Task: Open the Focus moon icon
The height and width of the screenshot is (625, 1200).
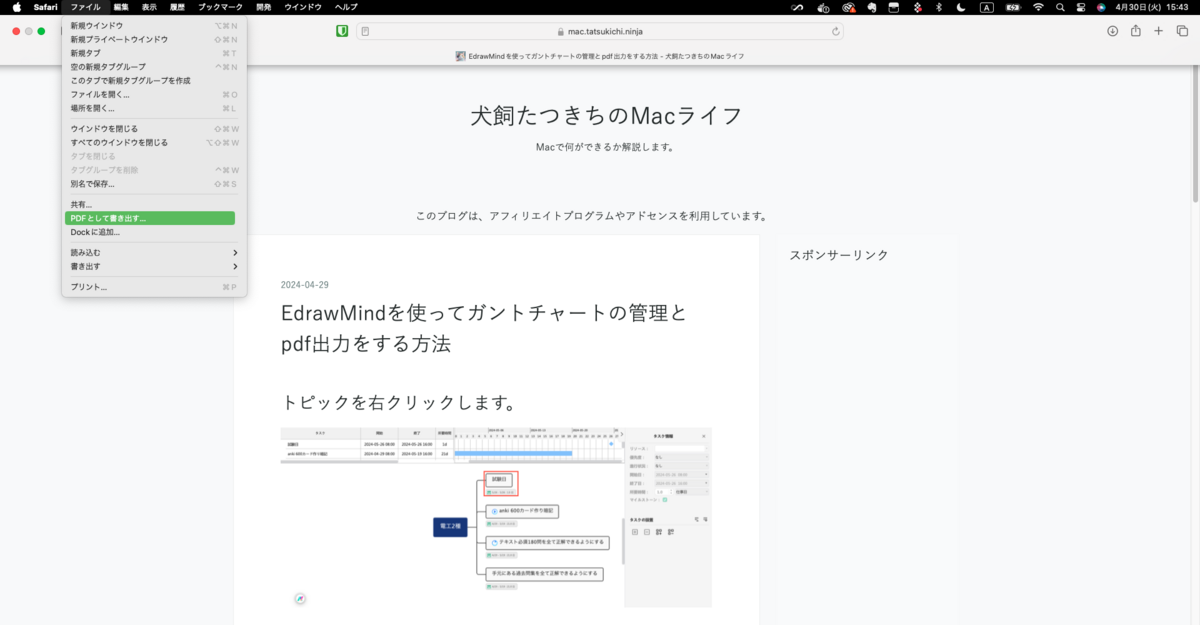Action: coord(962,7)
